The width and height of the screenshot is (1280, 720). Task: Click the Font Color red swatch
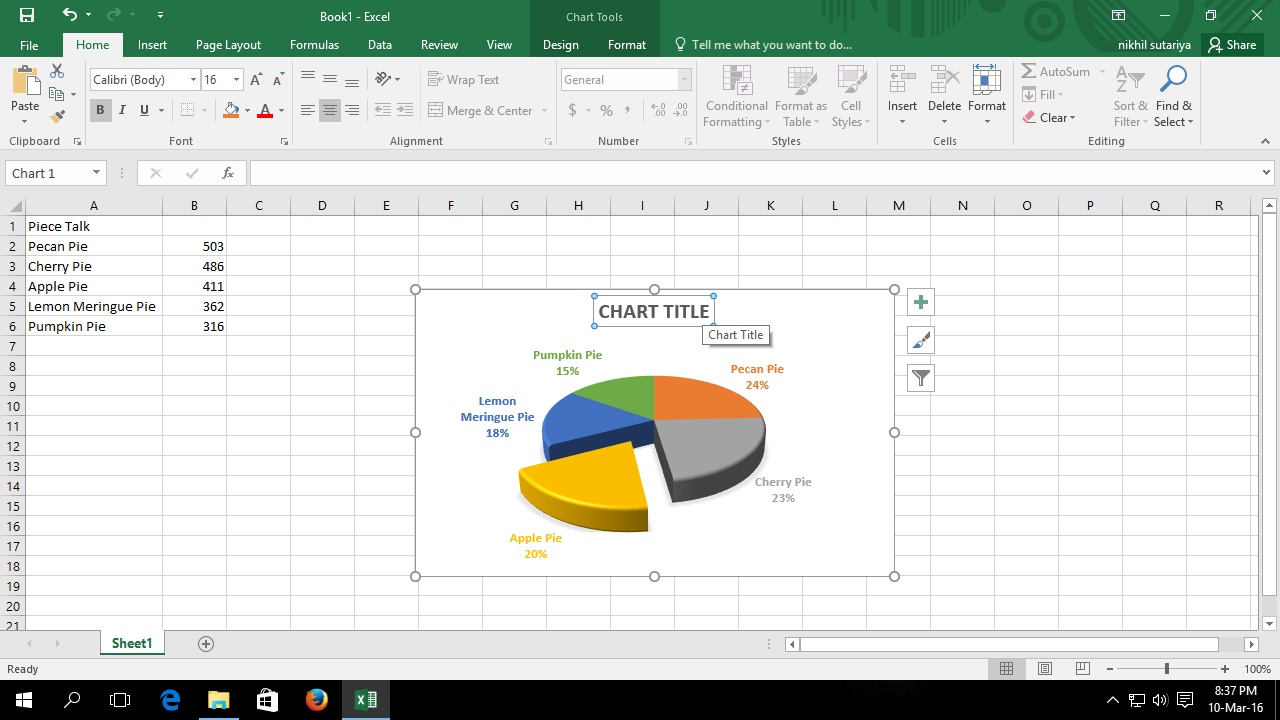tap(265, 110)
